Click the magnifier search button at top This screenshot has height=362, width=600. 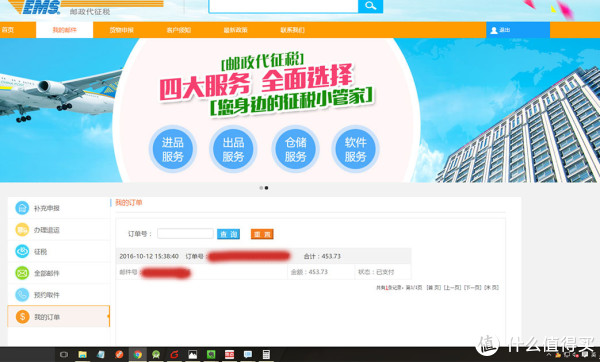click(x=370, y=6)
